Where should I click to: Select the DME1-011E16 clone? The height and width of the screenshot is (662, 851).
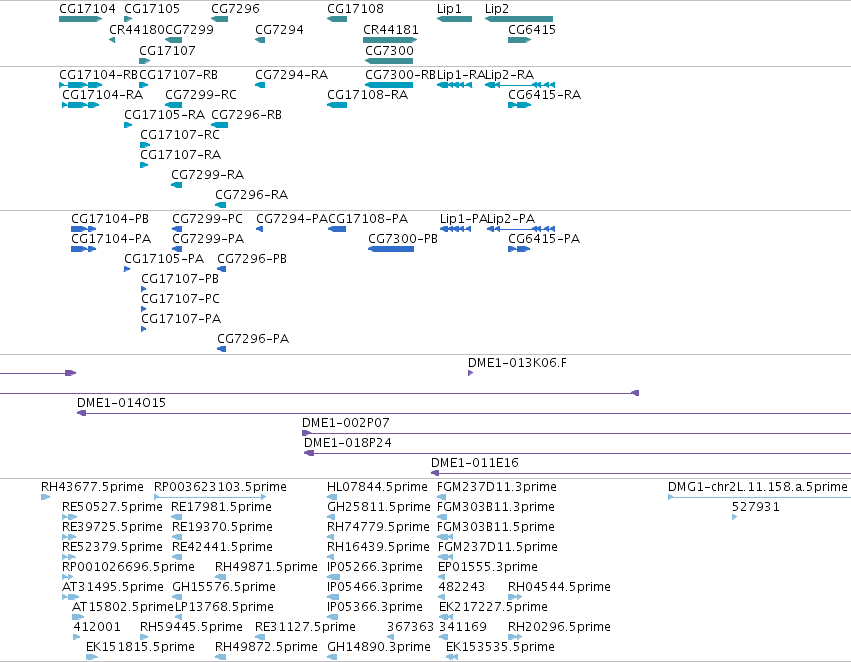coord(641,473)
